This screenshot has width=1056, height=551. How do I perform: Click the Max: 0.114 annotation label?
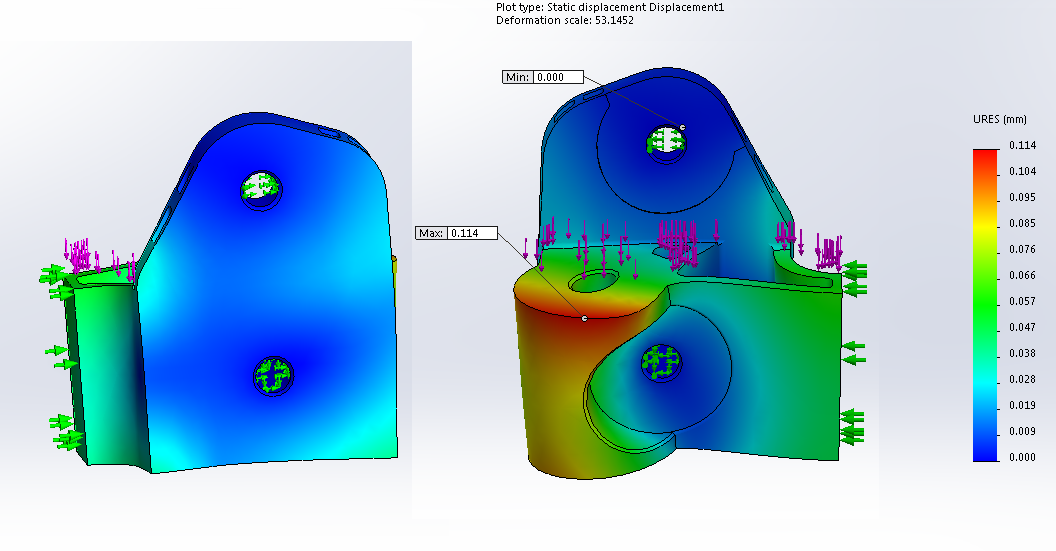click(457, 233)
